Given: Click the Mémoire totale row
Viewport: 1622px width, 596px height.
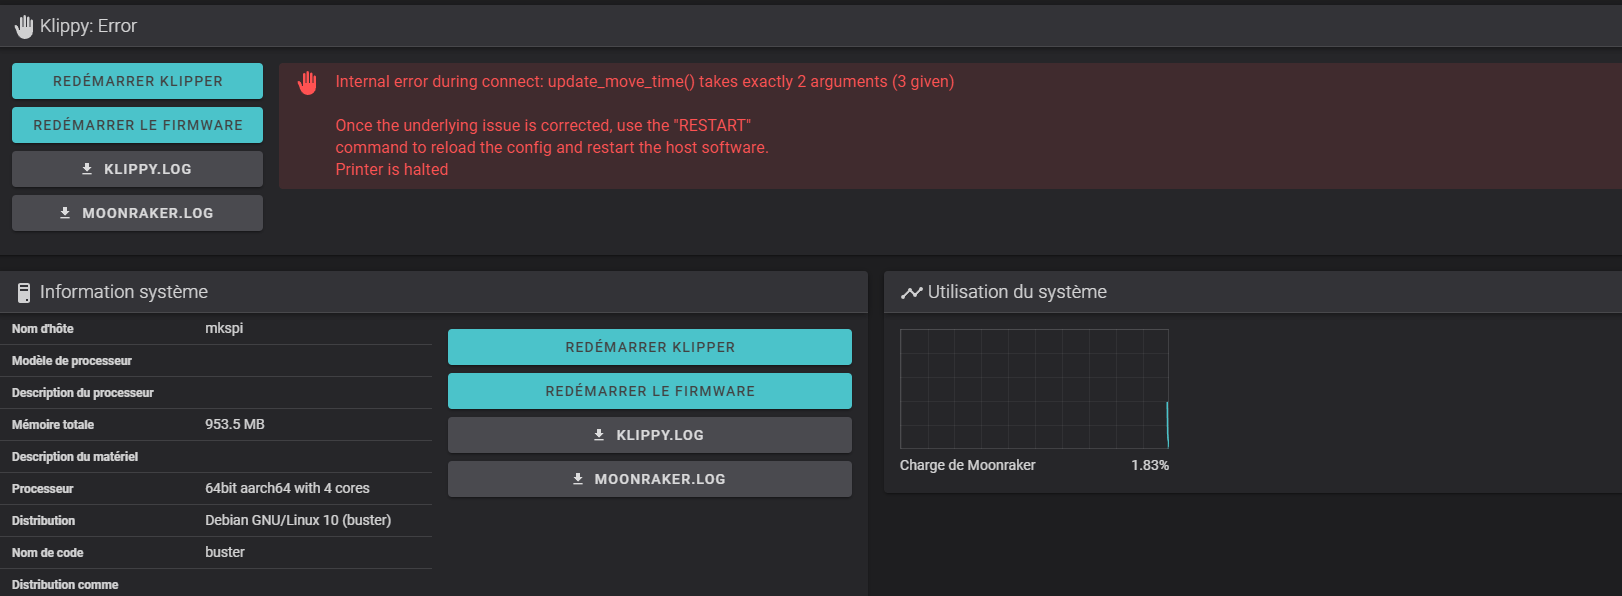Looking at the screenshot, I should pos(216,425).
